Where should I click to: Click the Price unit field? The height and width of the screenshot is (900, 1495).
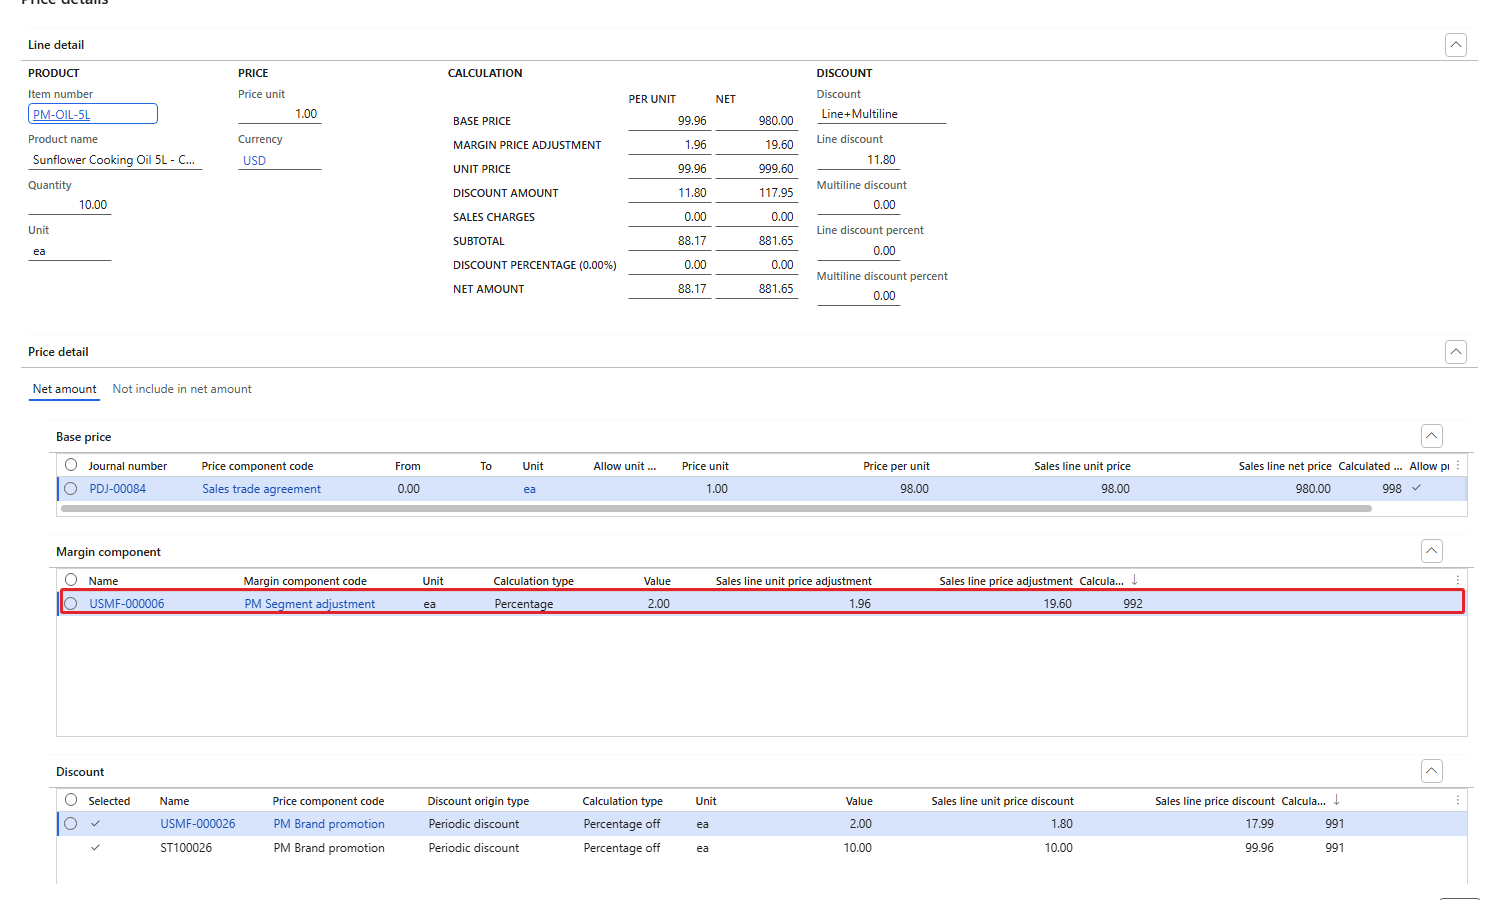tap(279, 114)
